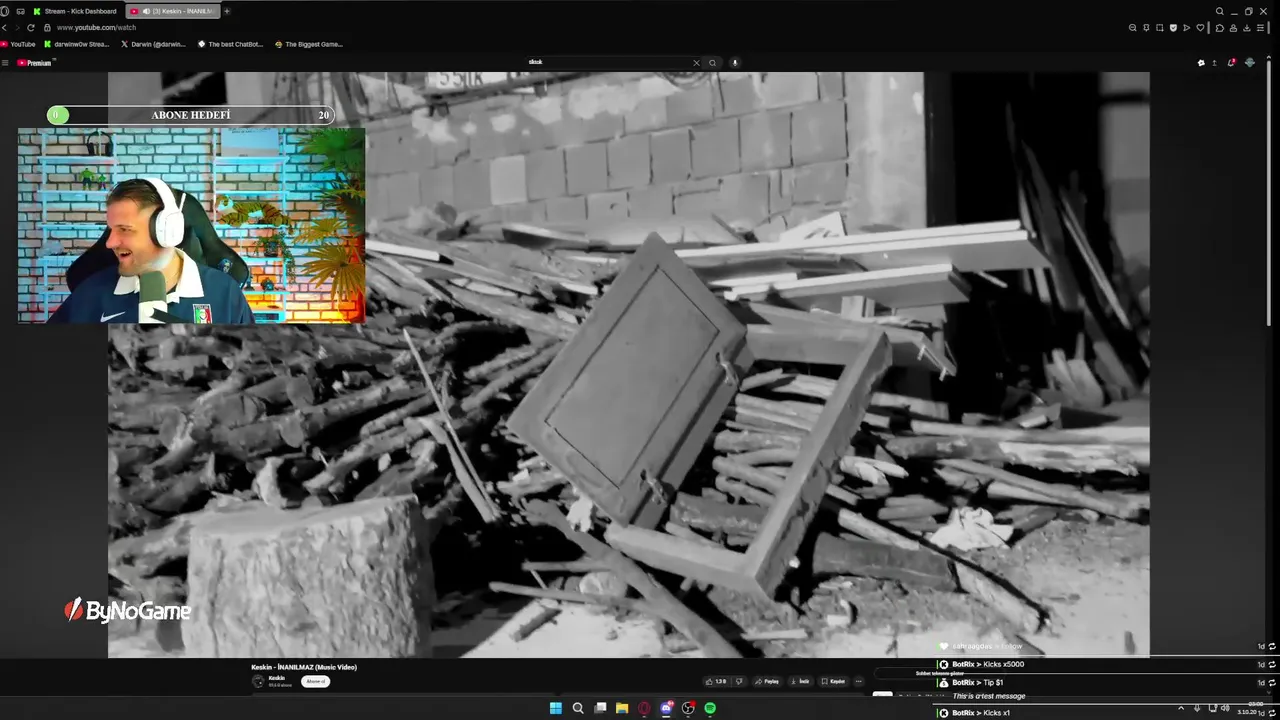
Task: Open the browser downloads icon
Action: click(x=1247, y=28)
